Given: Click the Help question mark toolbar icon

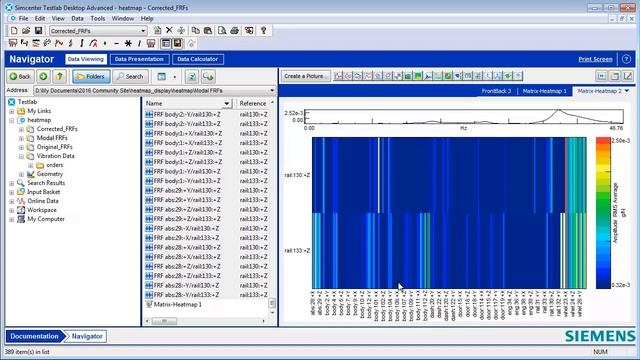Looking at the screenshot, I should tap(263, 31).
